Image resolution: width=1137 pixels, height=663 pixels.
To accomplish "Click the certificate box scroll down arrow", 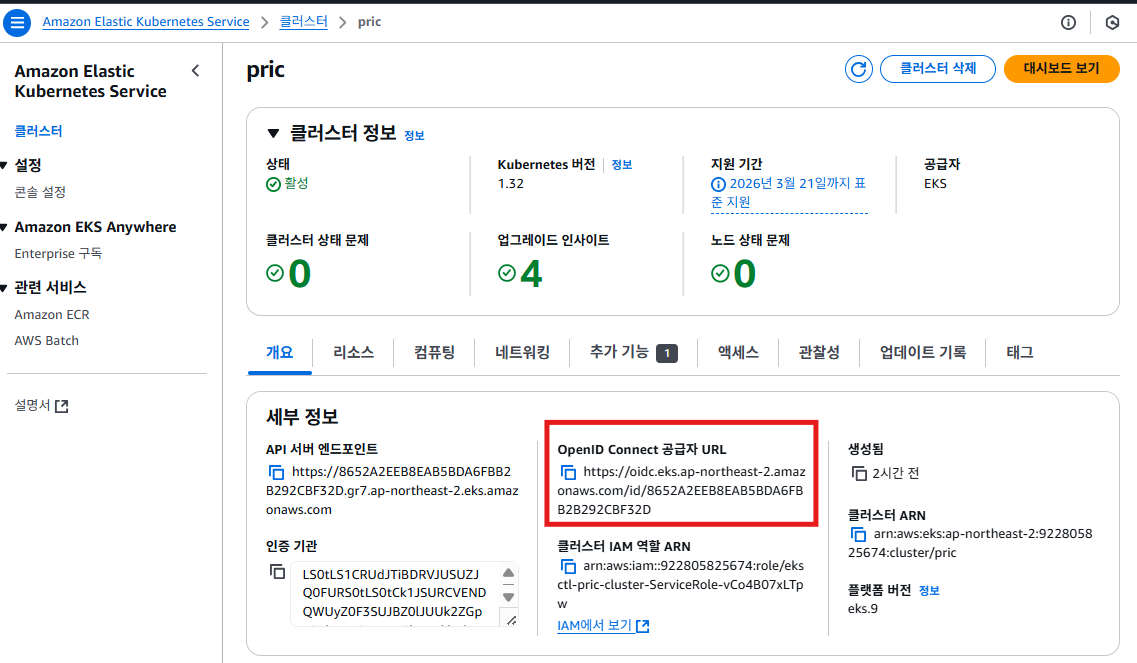I will pyautogui.click(x=508, y=598).
